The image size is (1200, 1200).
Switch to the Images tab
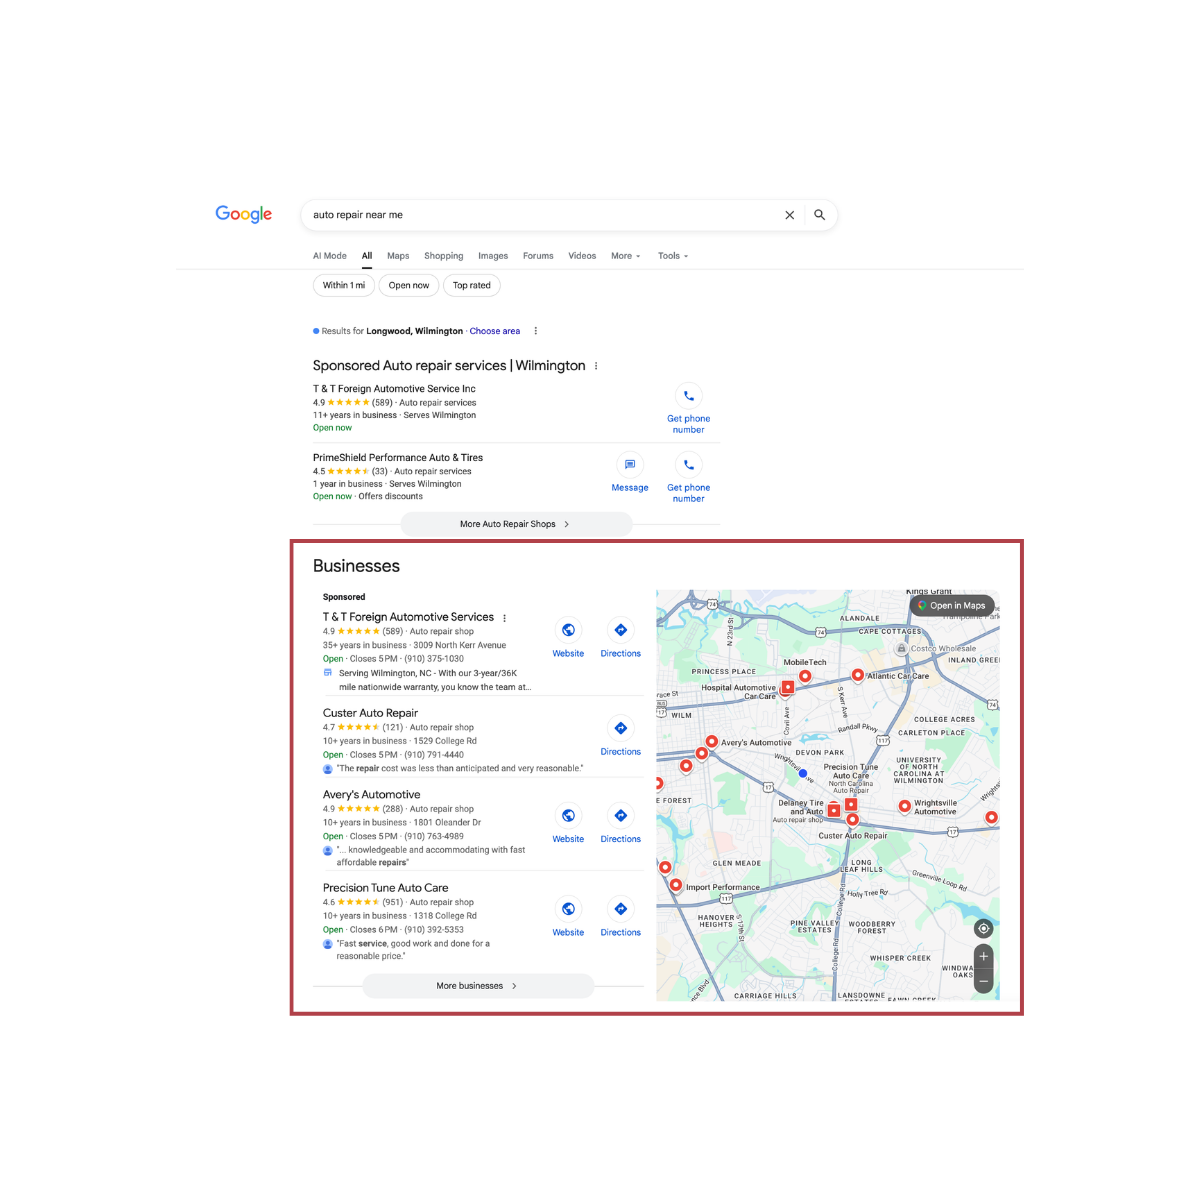[492, 256]
